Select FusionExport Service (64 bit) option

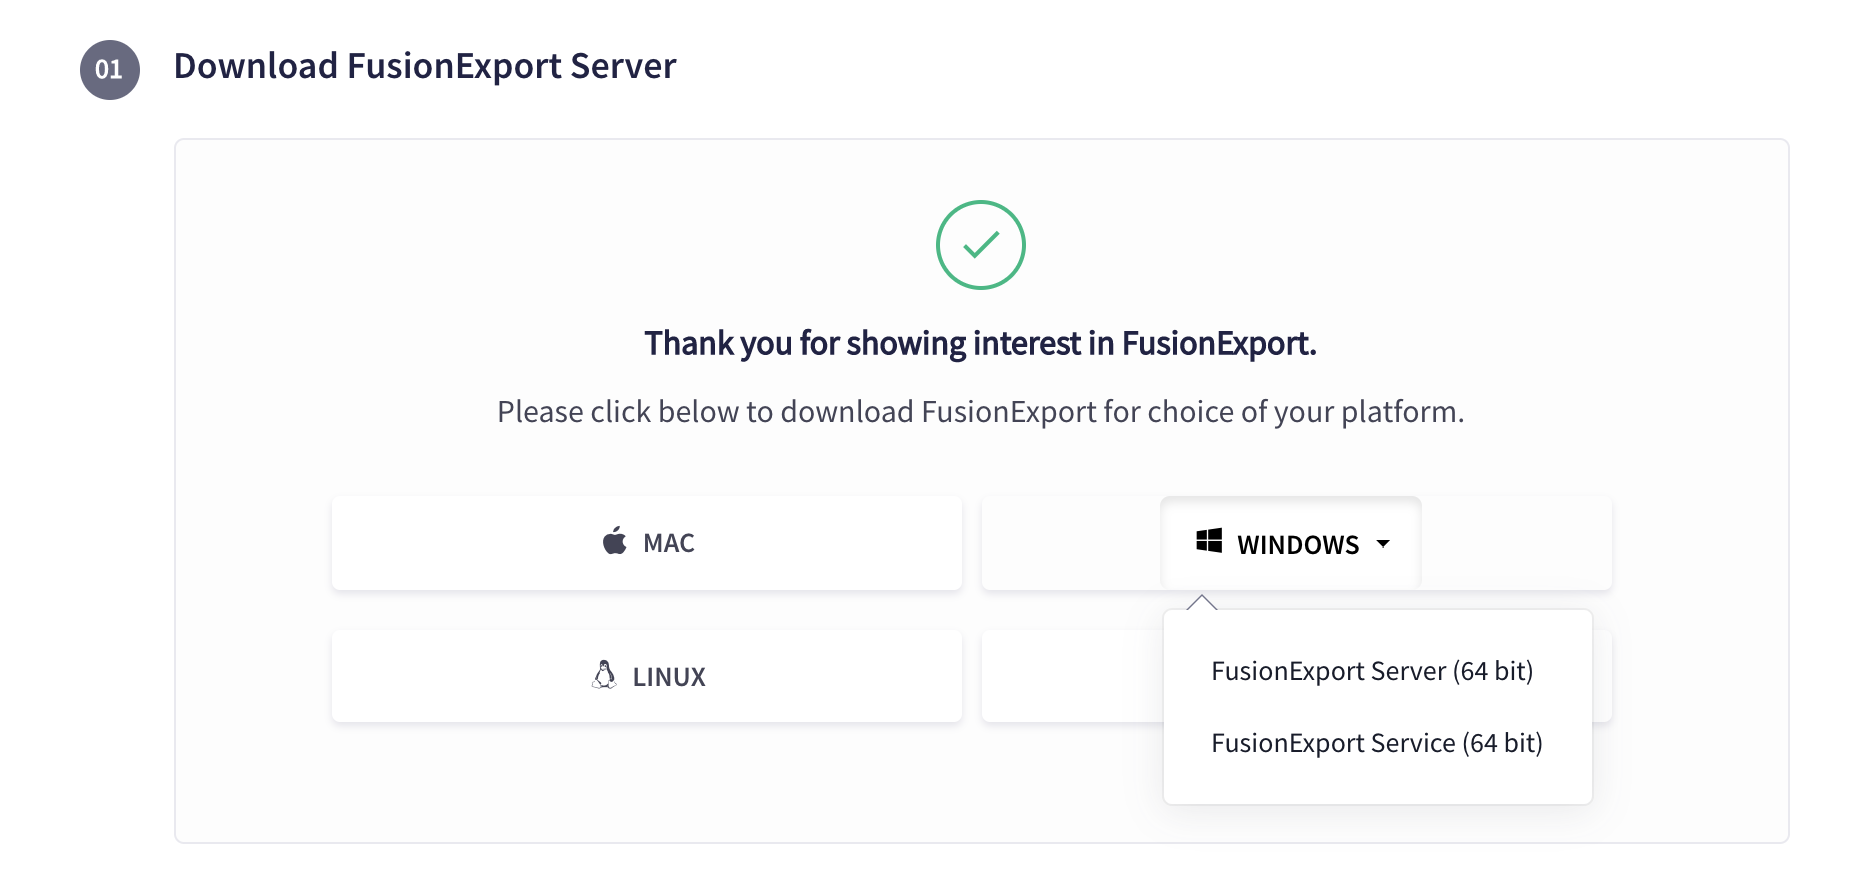pyautogui.click(x=1376, y=743)
